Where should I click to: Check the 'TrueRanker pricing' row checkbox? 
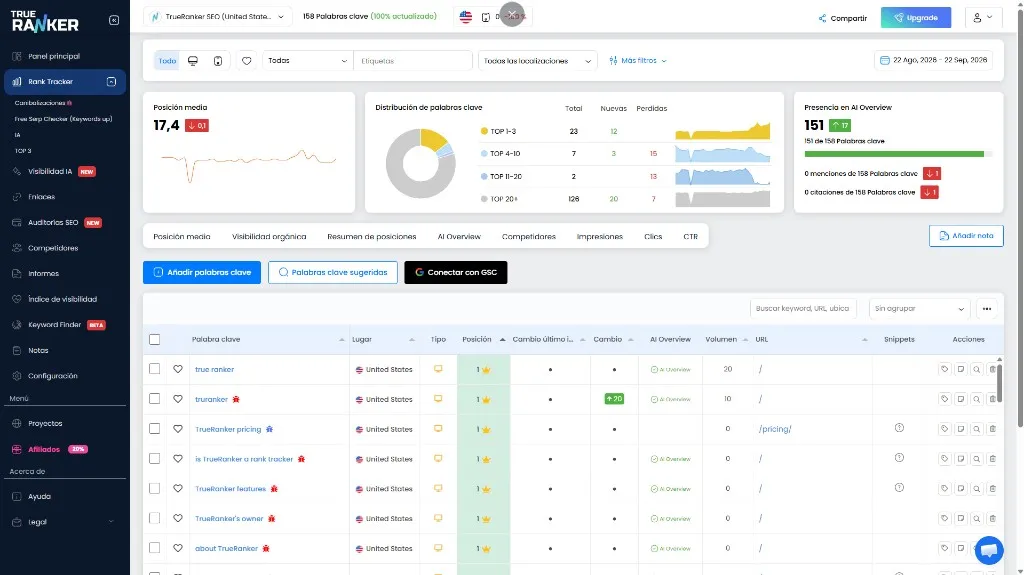coord(155,429)
